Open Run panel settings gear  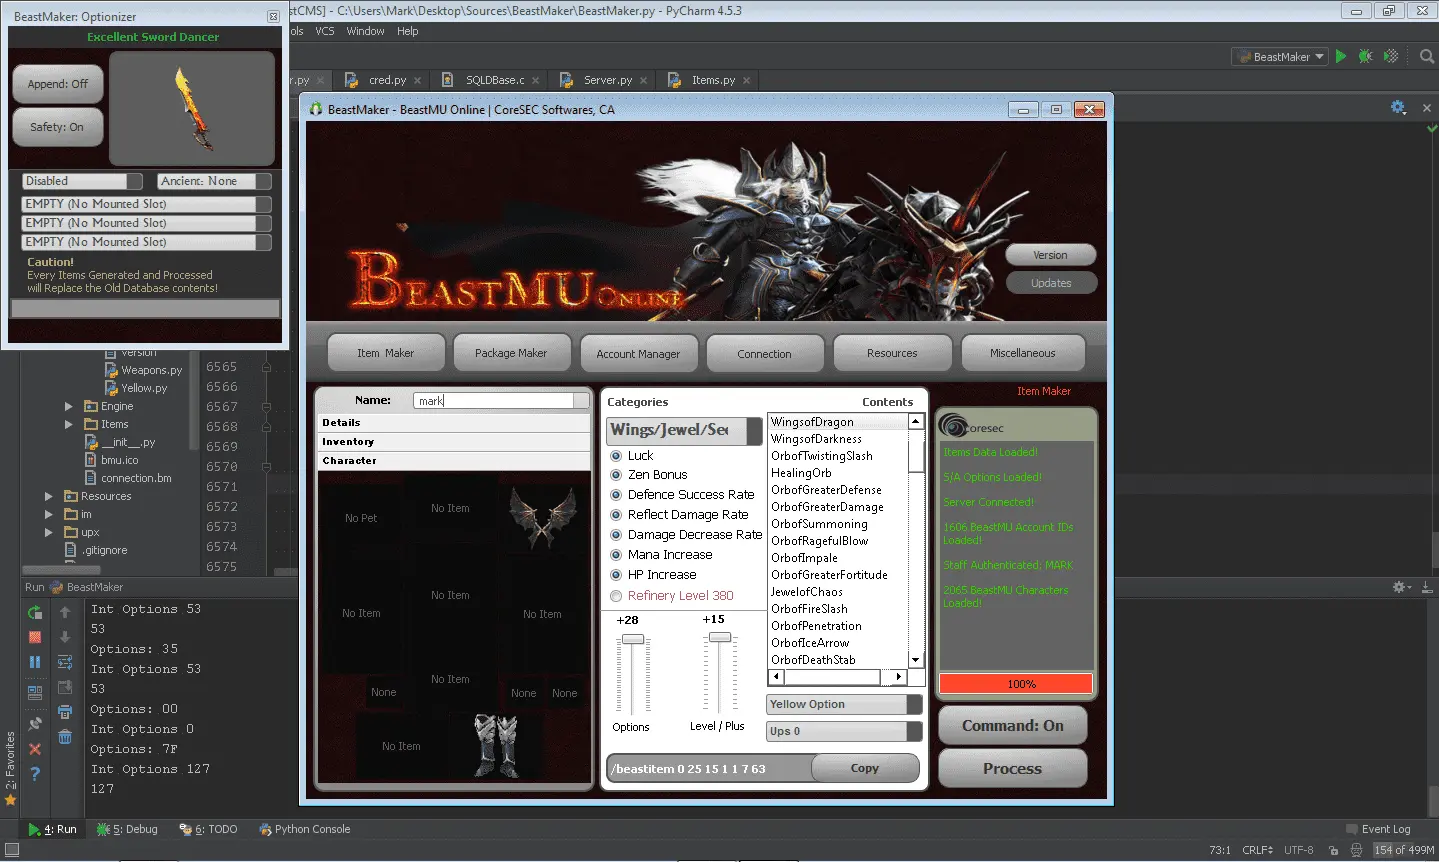click(1401, 587)
